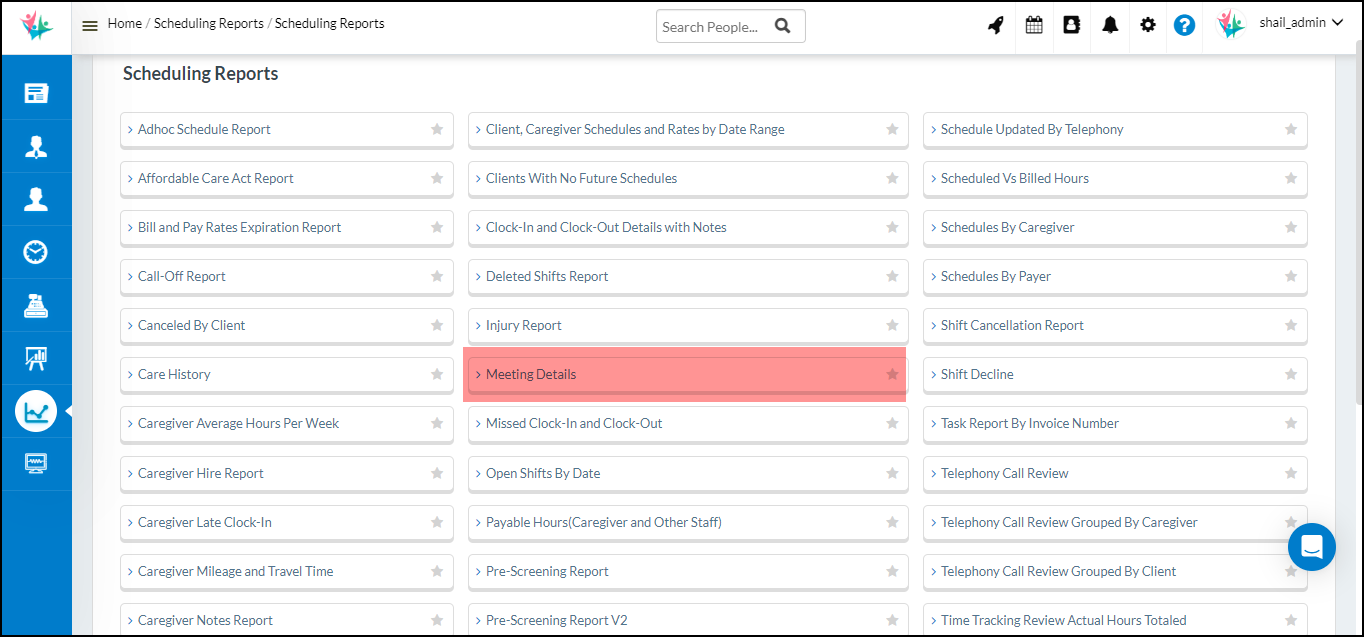Open the contacts book icon
Image resolution: width=1364 pixels, height=637 pixels.
coord(1071,23)
